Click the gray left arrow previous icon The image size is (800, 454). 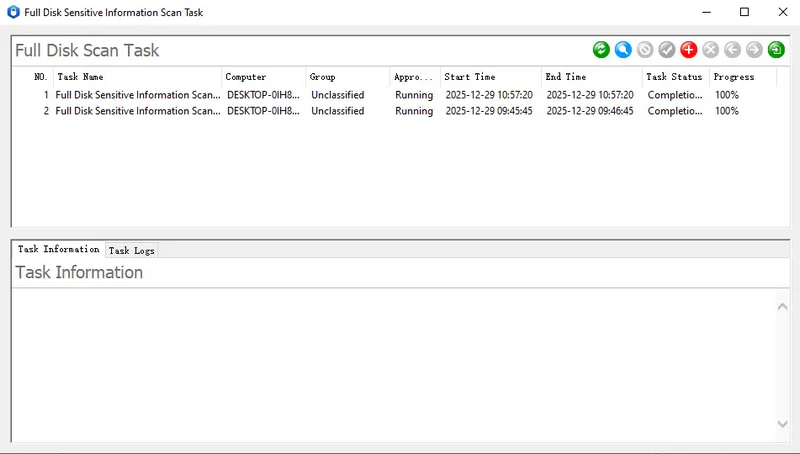point(733,49)
